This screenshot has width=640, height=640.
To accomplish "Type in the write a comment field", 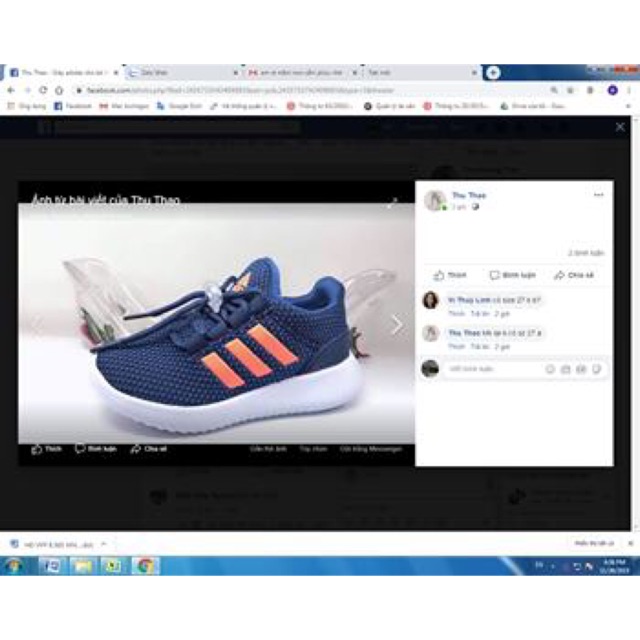I will pyautogui.click(x=492, y=369).
